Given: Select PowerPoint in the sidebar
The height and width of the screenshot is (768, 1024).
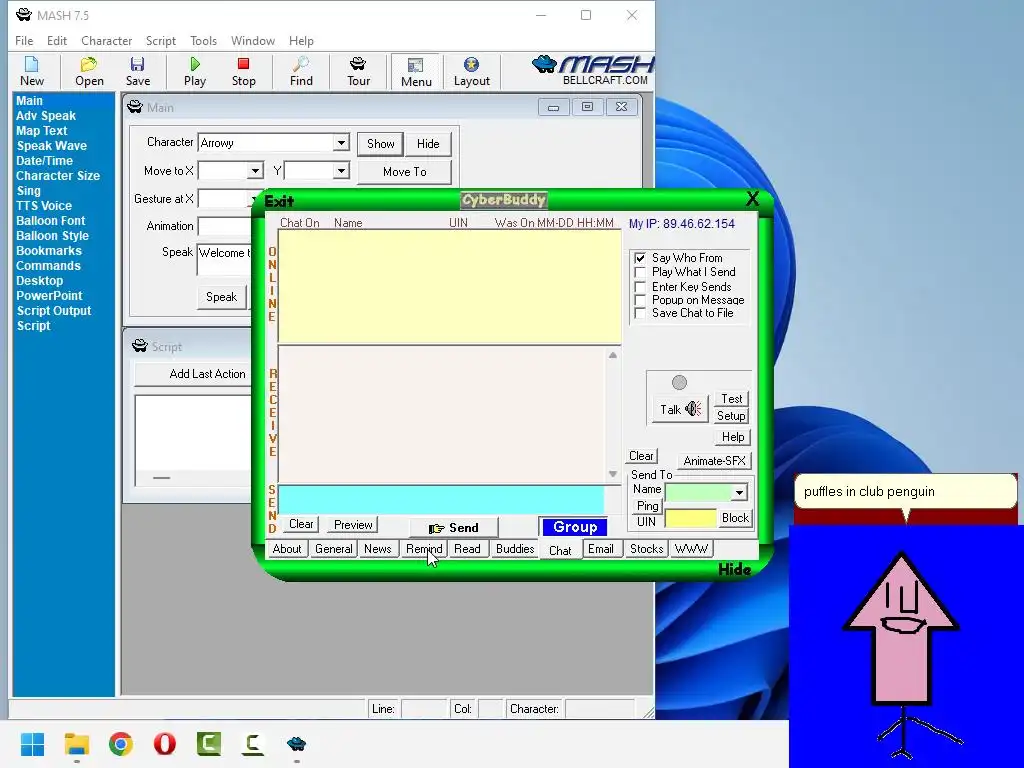Looking at the screenshot, I should pyautogui.click(x=49, y=296).
